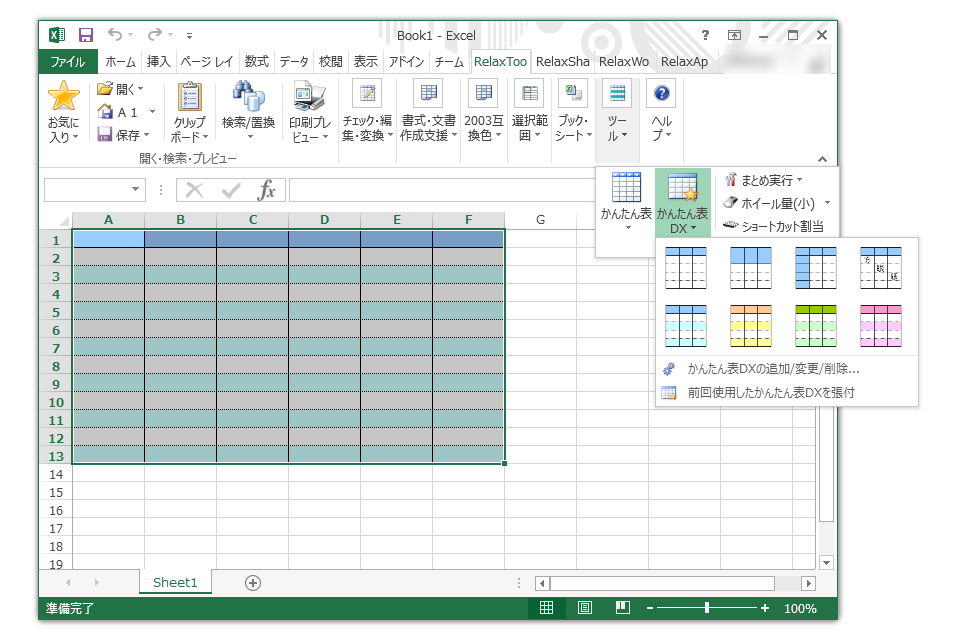This screenshot has height=640, width=960.
Task: Customize Quick Access Toolbar dropdown
Action: 189,36
